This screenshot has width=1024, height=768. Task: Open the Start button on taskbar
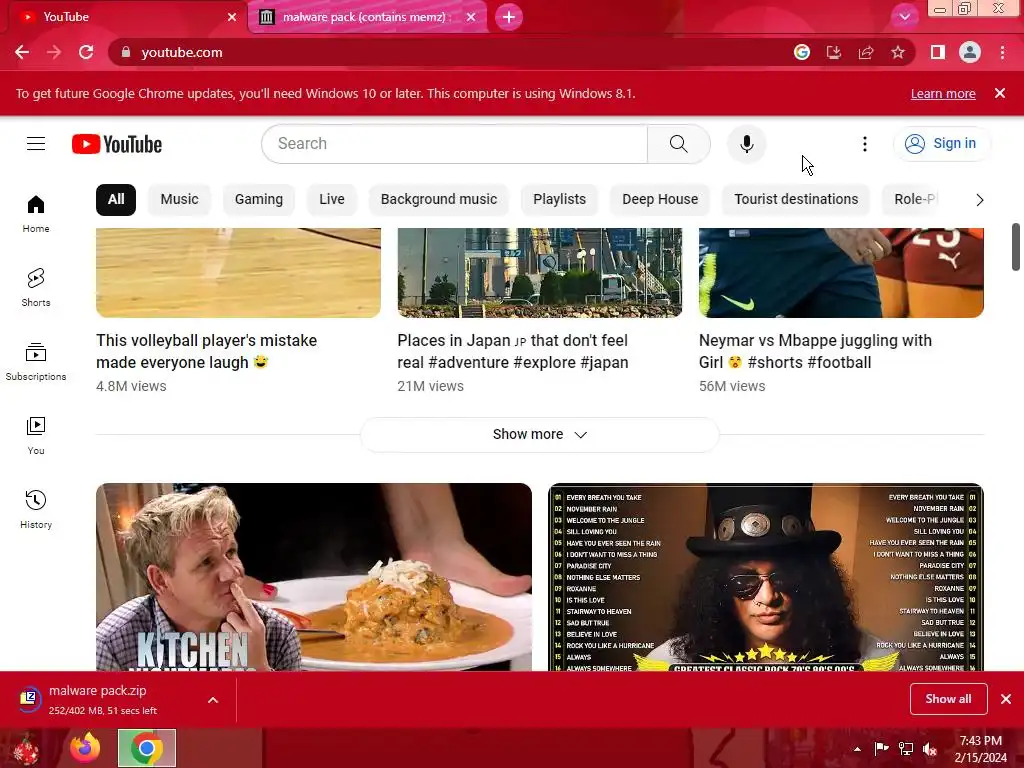[x=26, y=748]
